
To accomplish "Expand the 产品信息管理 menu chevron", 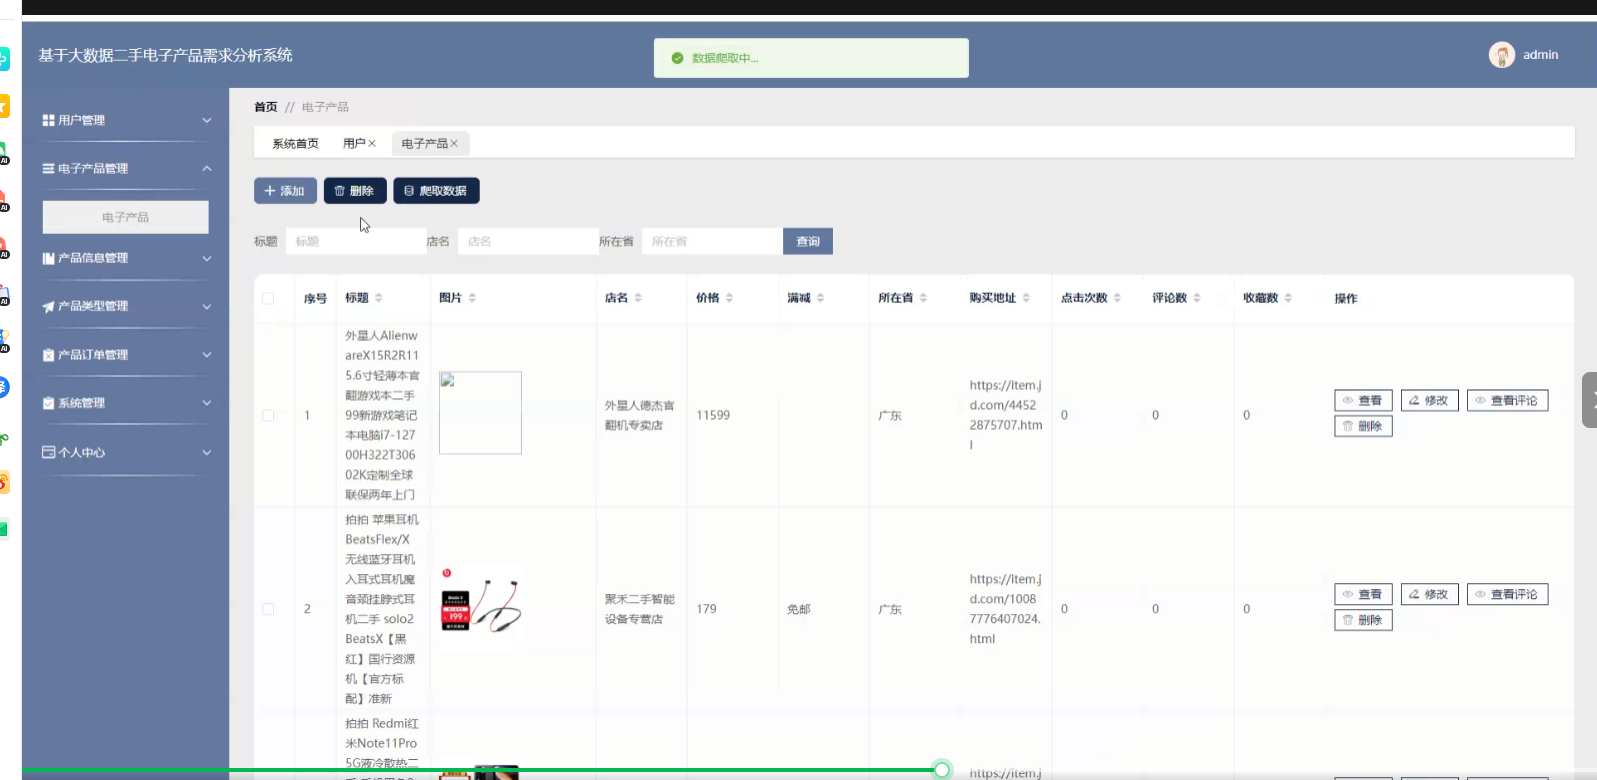I will (x=207, y=258).
